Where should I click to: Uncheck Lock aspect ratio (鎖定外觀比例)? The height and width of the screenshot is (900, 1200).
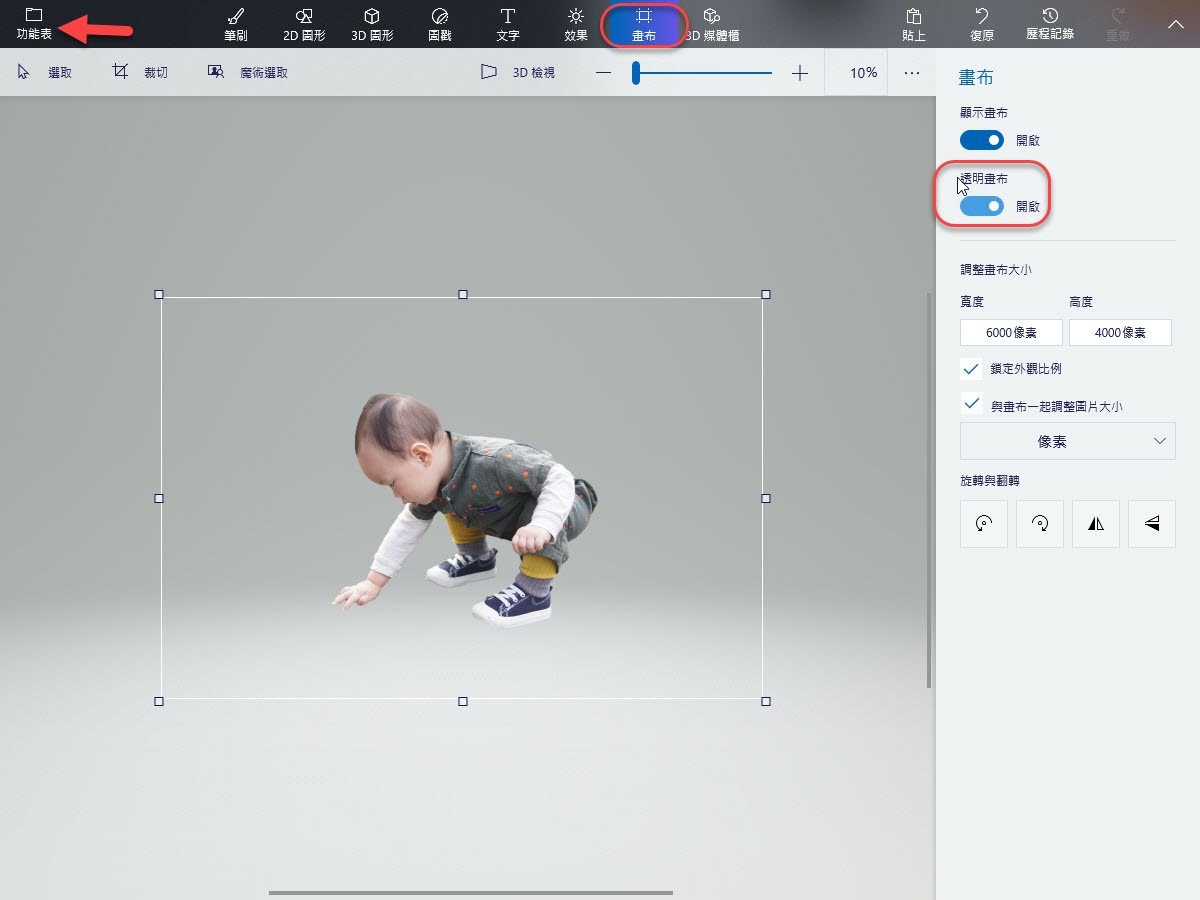pyautogui.click(x=971, y=369)
